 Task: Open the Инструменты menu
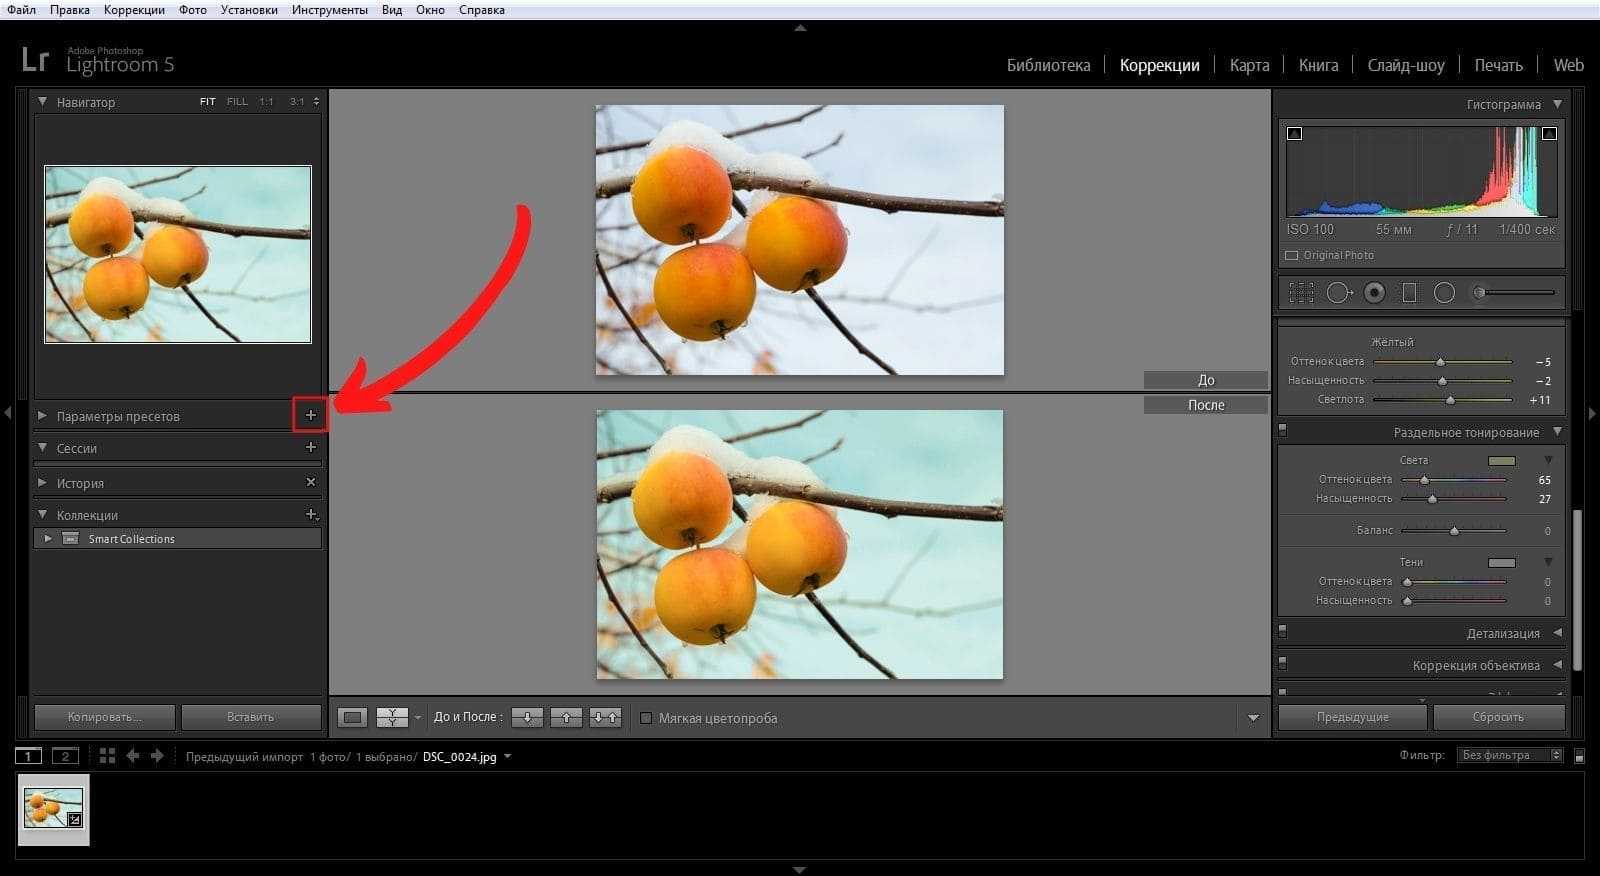pyautogui.click(x=329, y=10)
